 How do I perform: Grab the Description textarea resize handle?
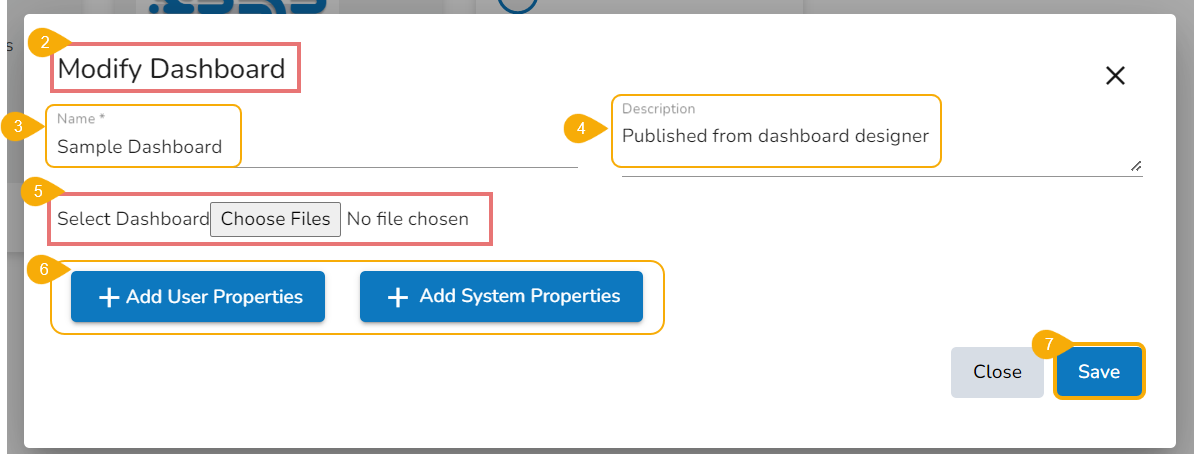(x=1136, y=167)
